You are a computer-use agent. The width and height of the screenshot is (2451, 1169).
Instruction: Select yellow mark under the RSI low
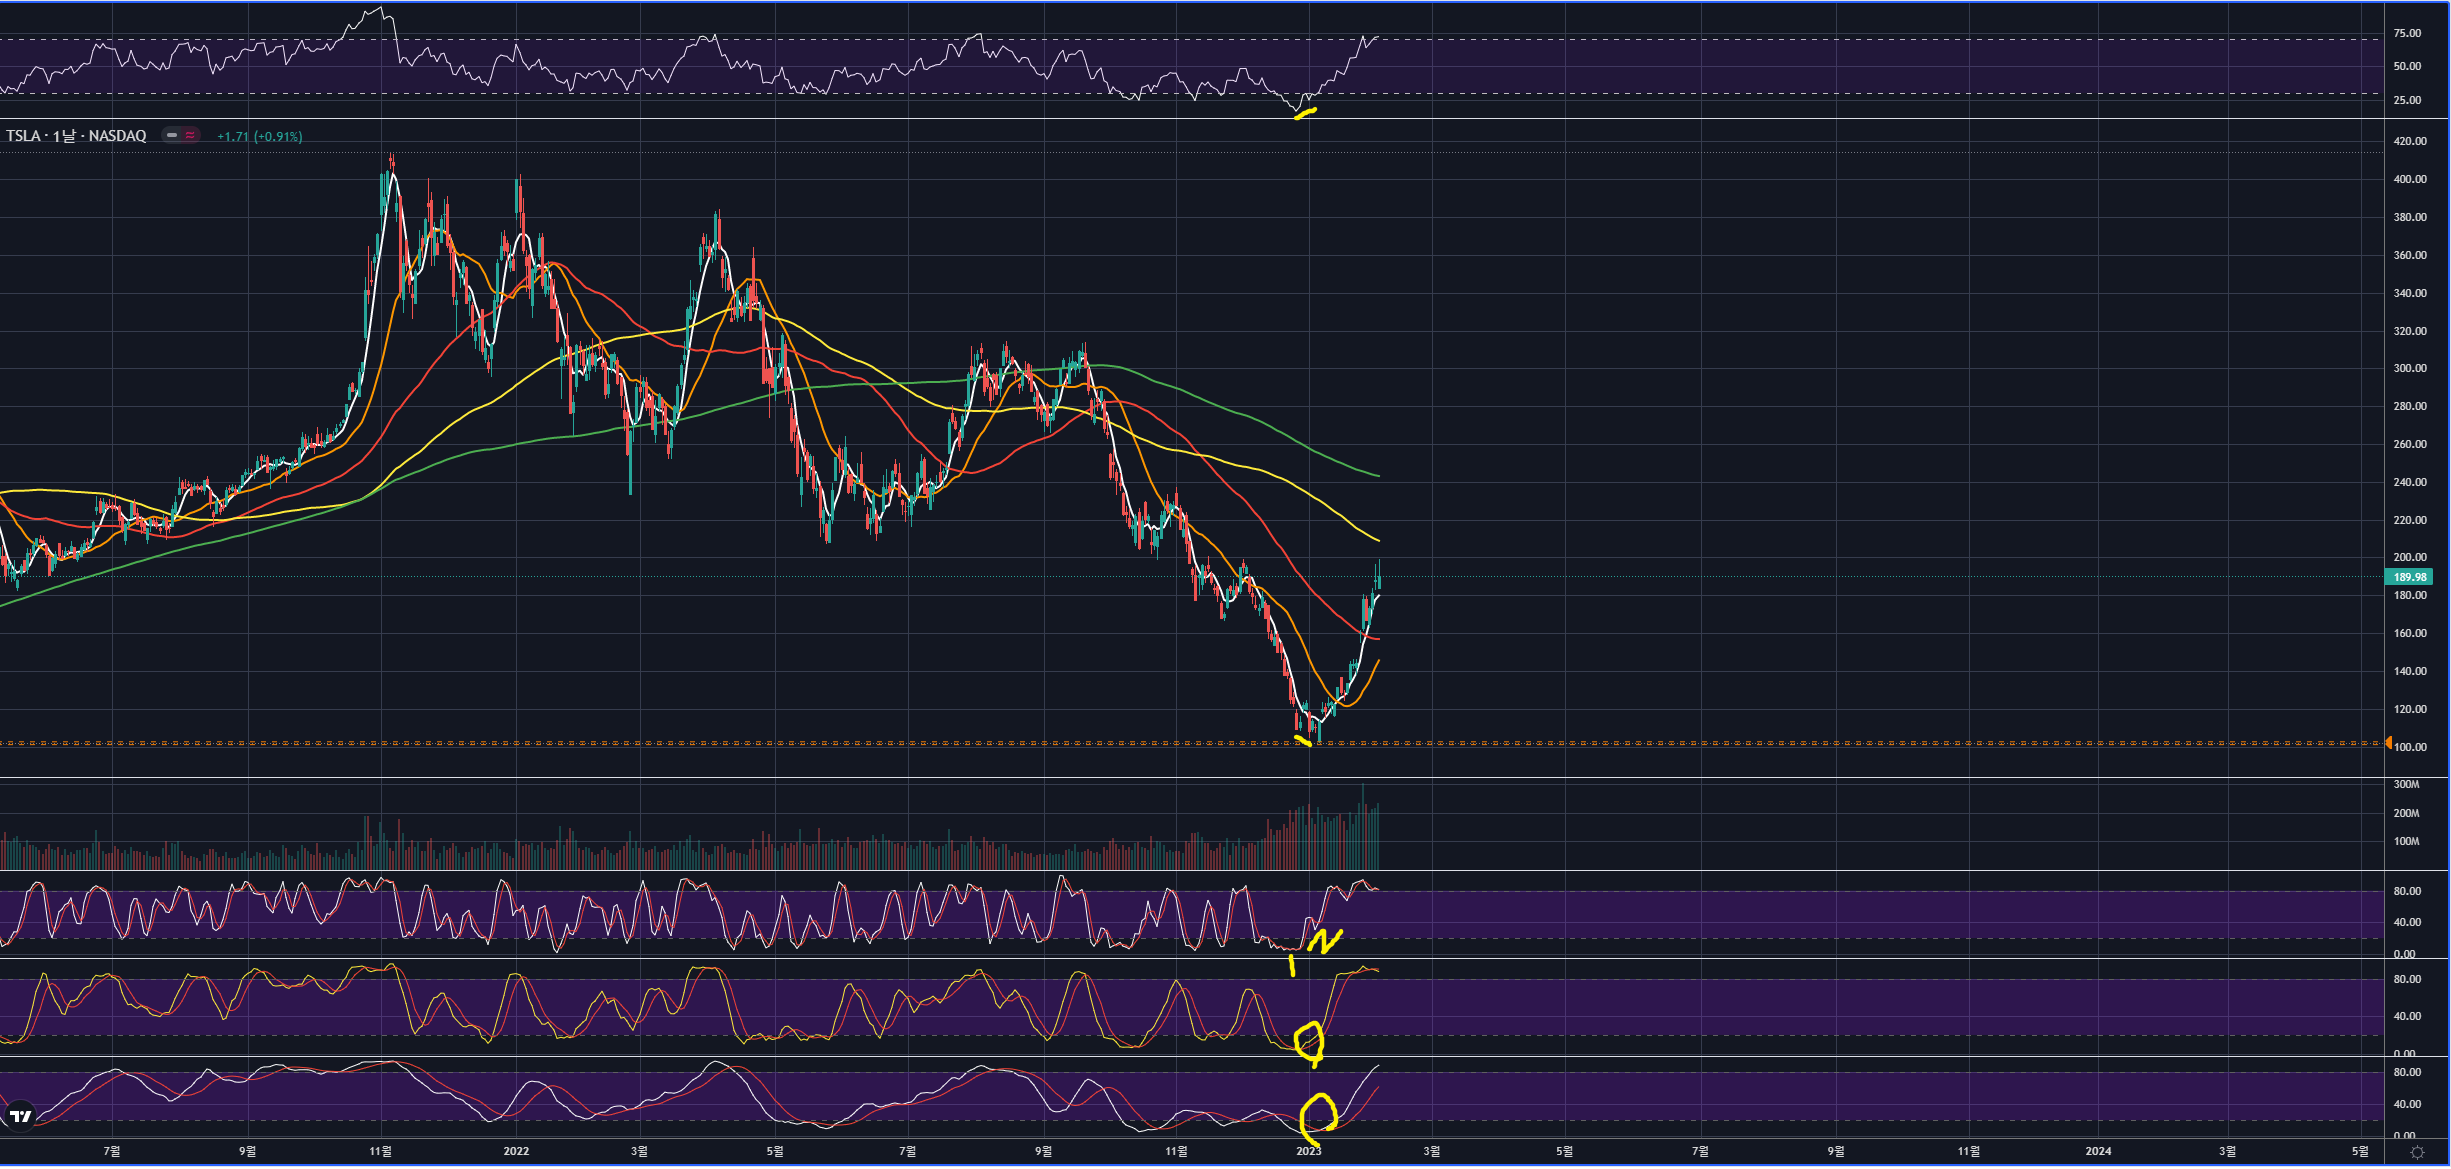tap(1306, 113)
